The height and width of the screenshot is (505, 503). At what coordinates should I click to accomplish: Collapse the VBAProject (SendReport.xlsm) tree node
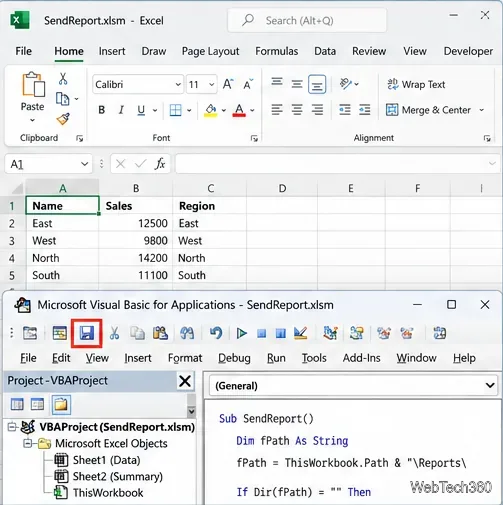(12, 427)
